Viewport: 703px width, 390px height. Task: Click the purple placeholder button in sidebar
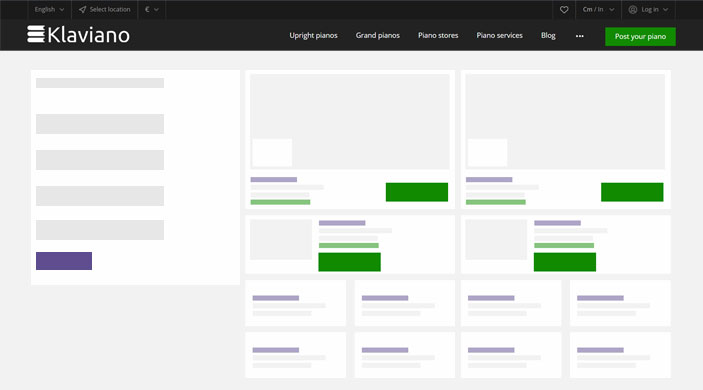64,261
